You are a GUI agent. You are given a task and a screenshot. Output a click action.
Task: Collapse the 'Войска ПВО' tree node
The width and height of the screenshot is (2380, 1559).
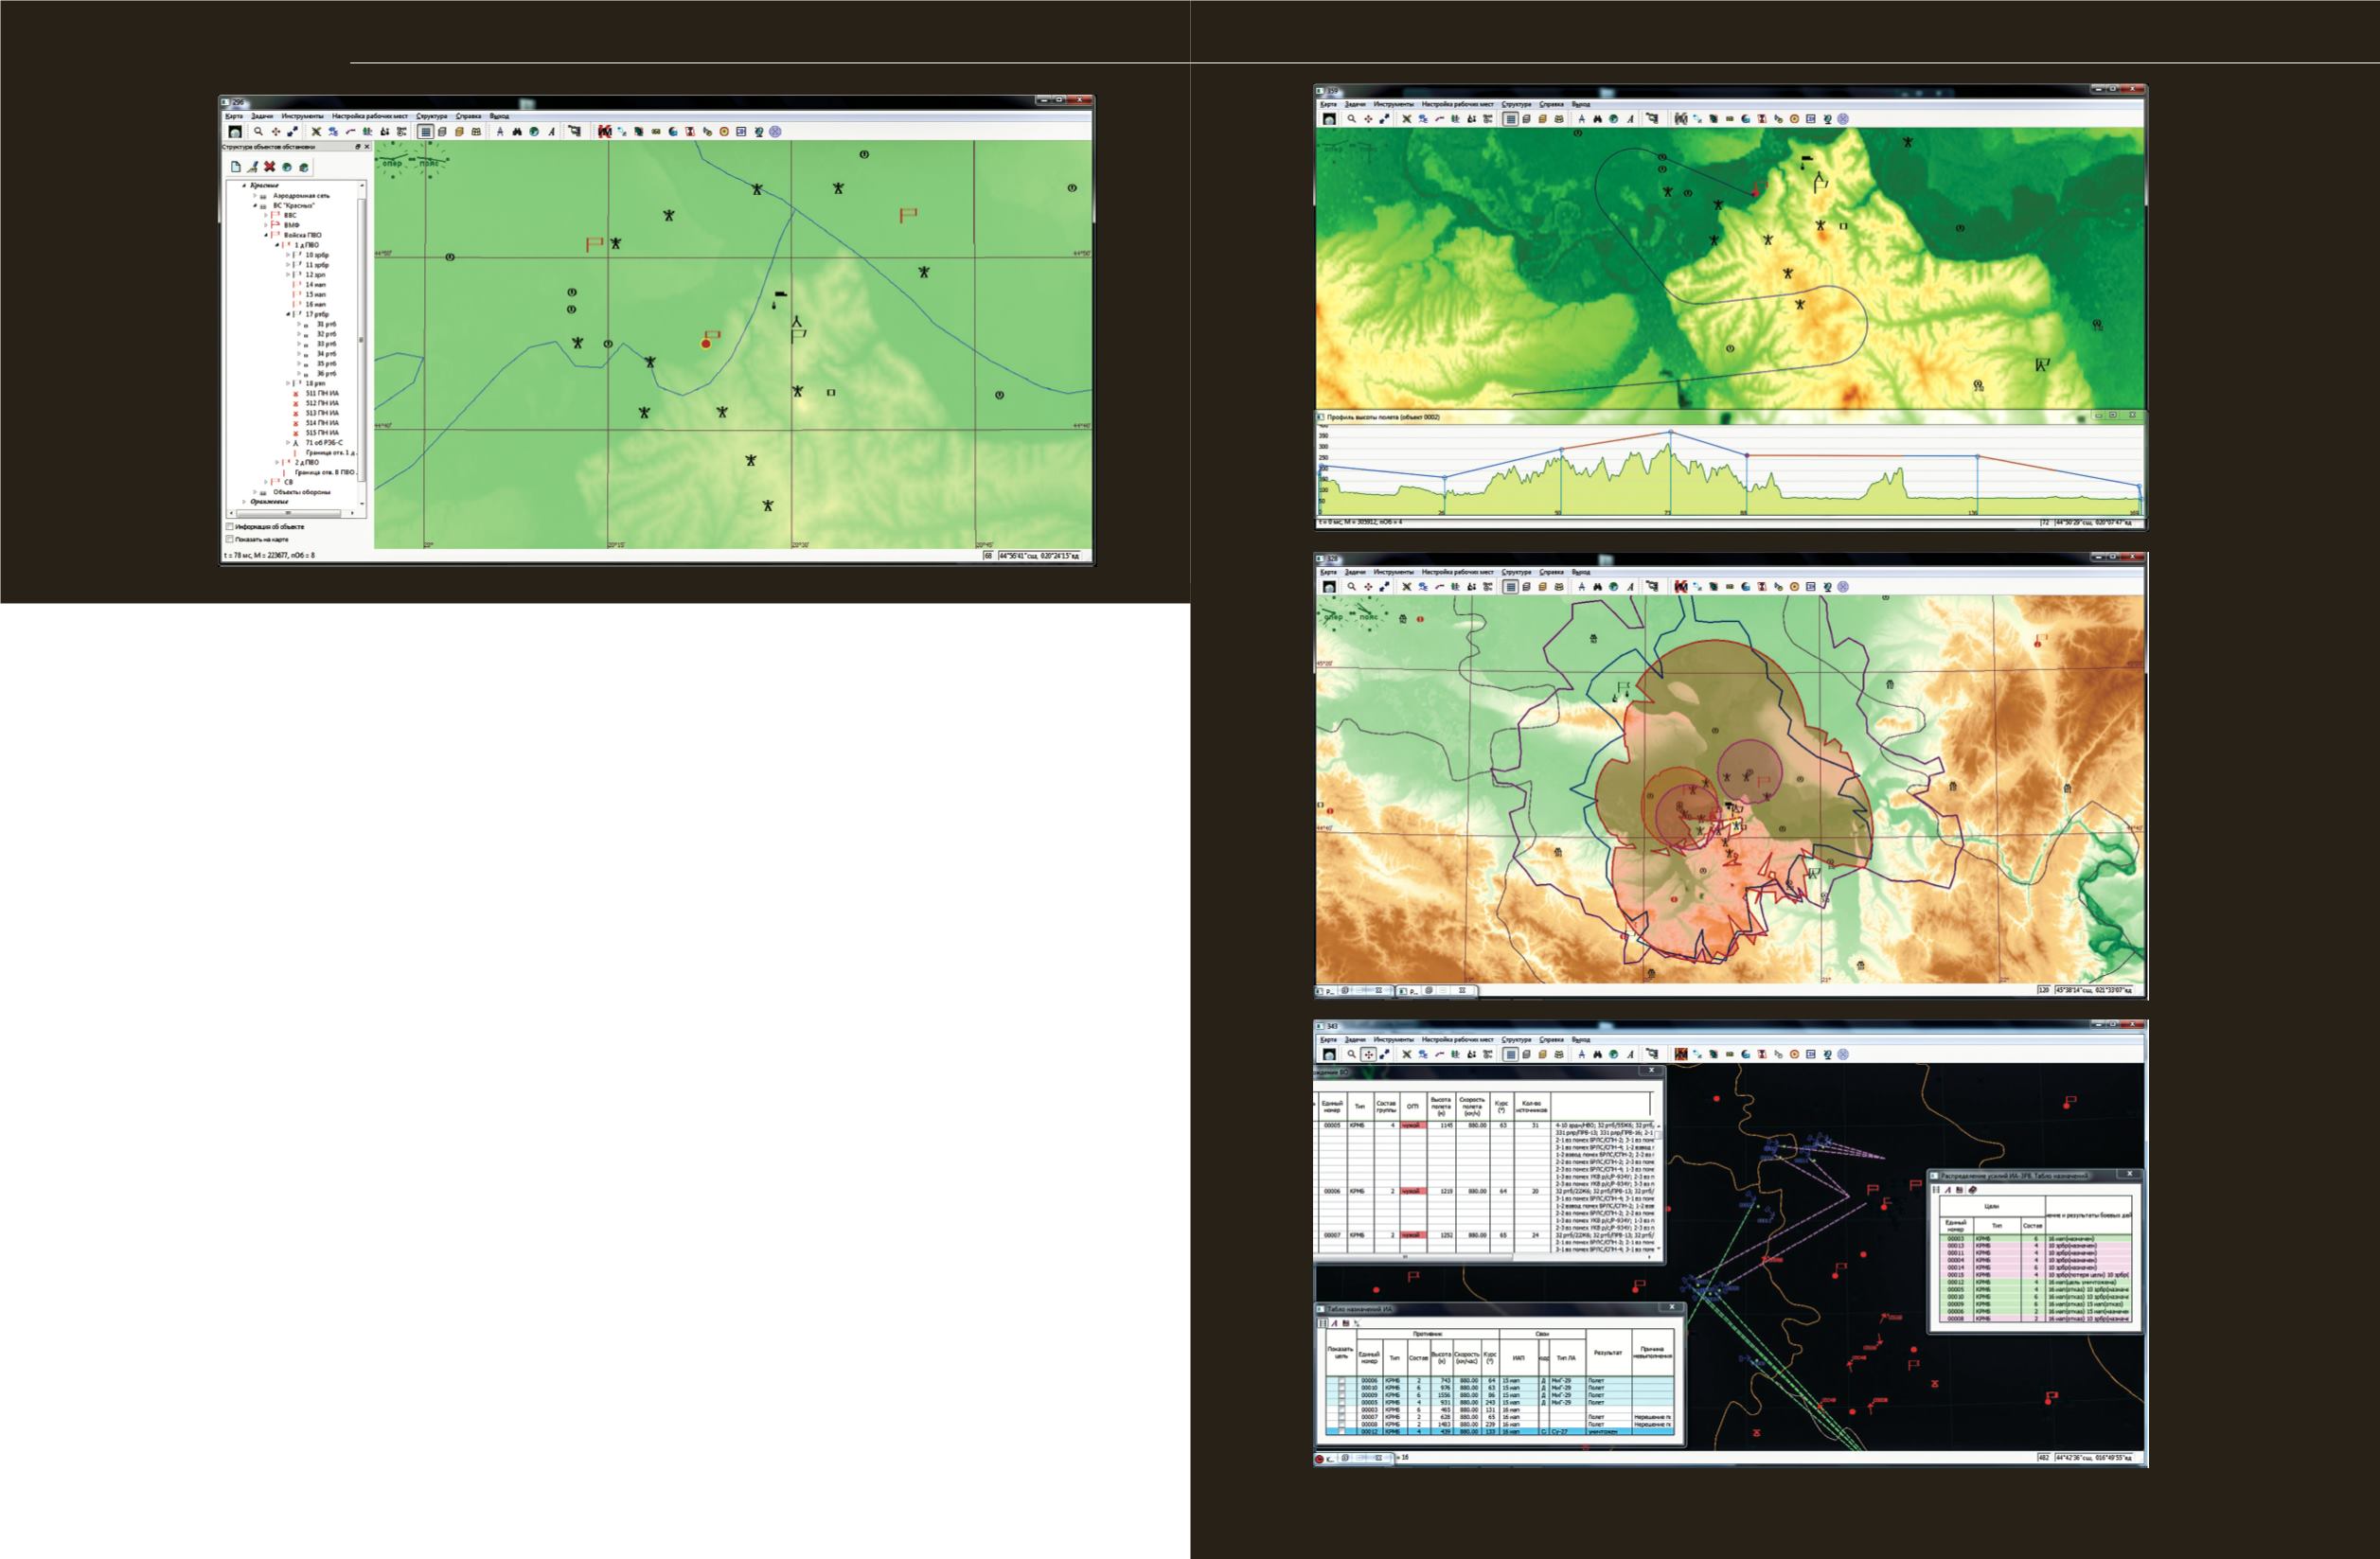click(266, 235)
